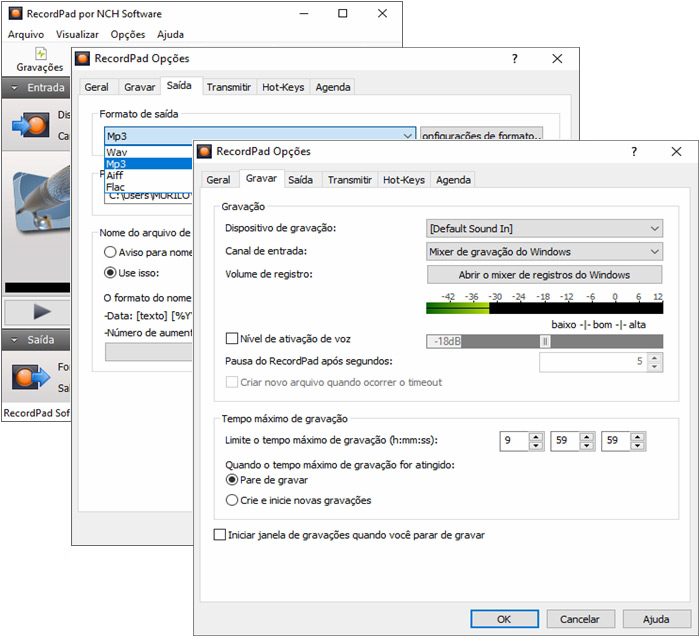
Task: Open the Mp3 output format combo box
Action: pyautogui.click(x=260, y=136)
